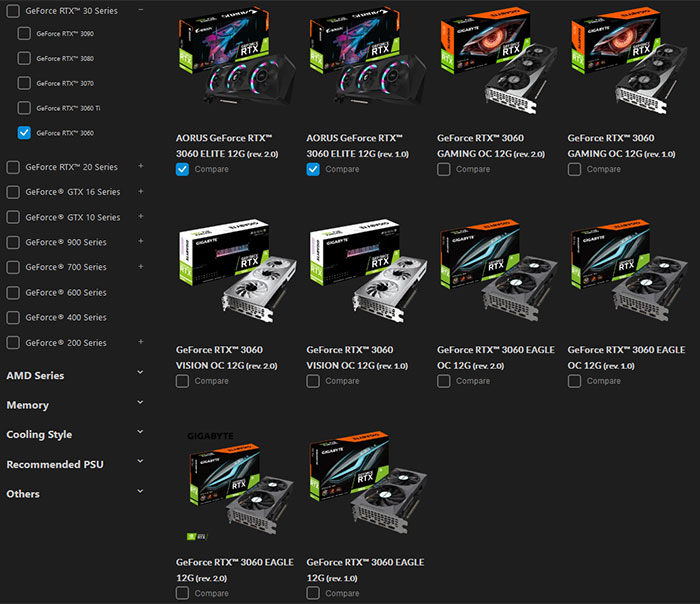
Task: Tick the GeForce RTX 3090 filter
Action: (24, 33)
